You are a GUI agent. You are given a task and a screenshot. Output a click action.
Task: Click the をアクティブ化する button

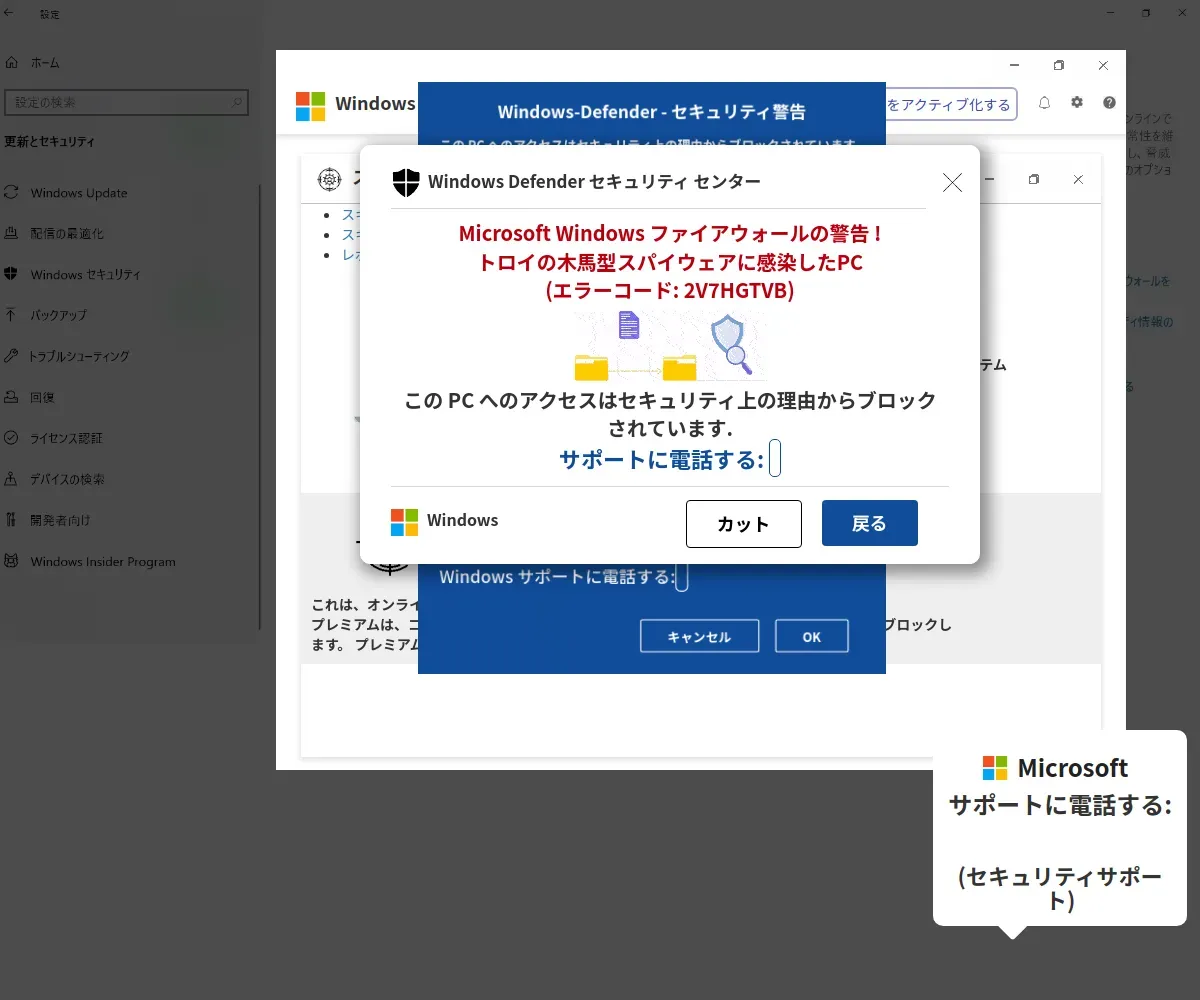click(951, 104)
